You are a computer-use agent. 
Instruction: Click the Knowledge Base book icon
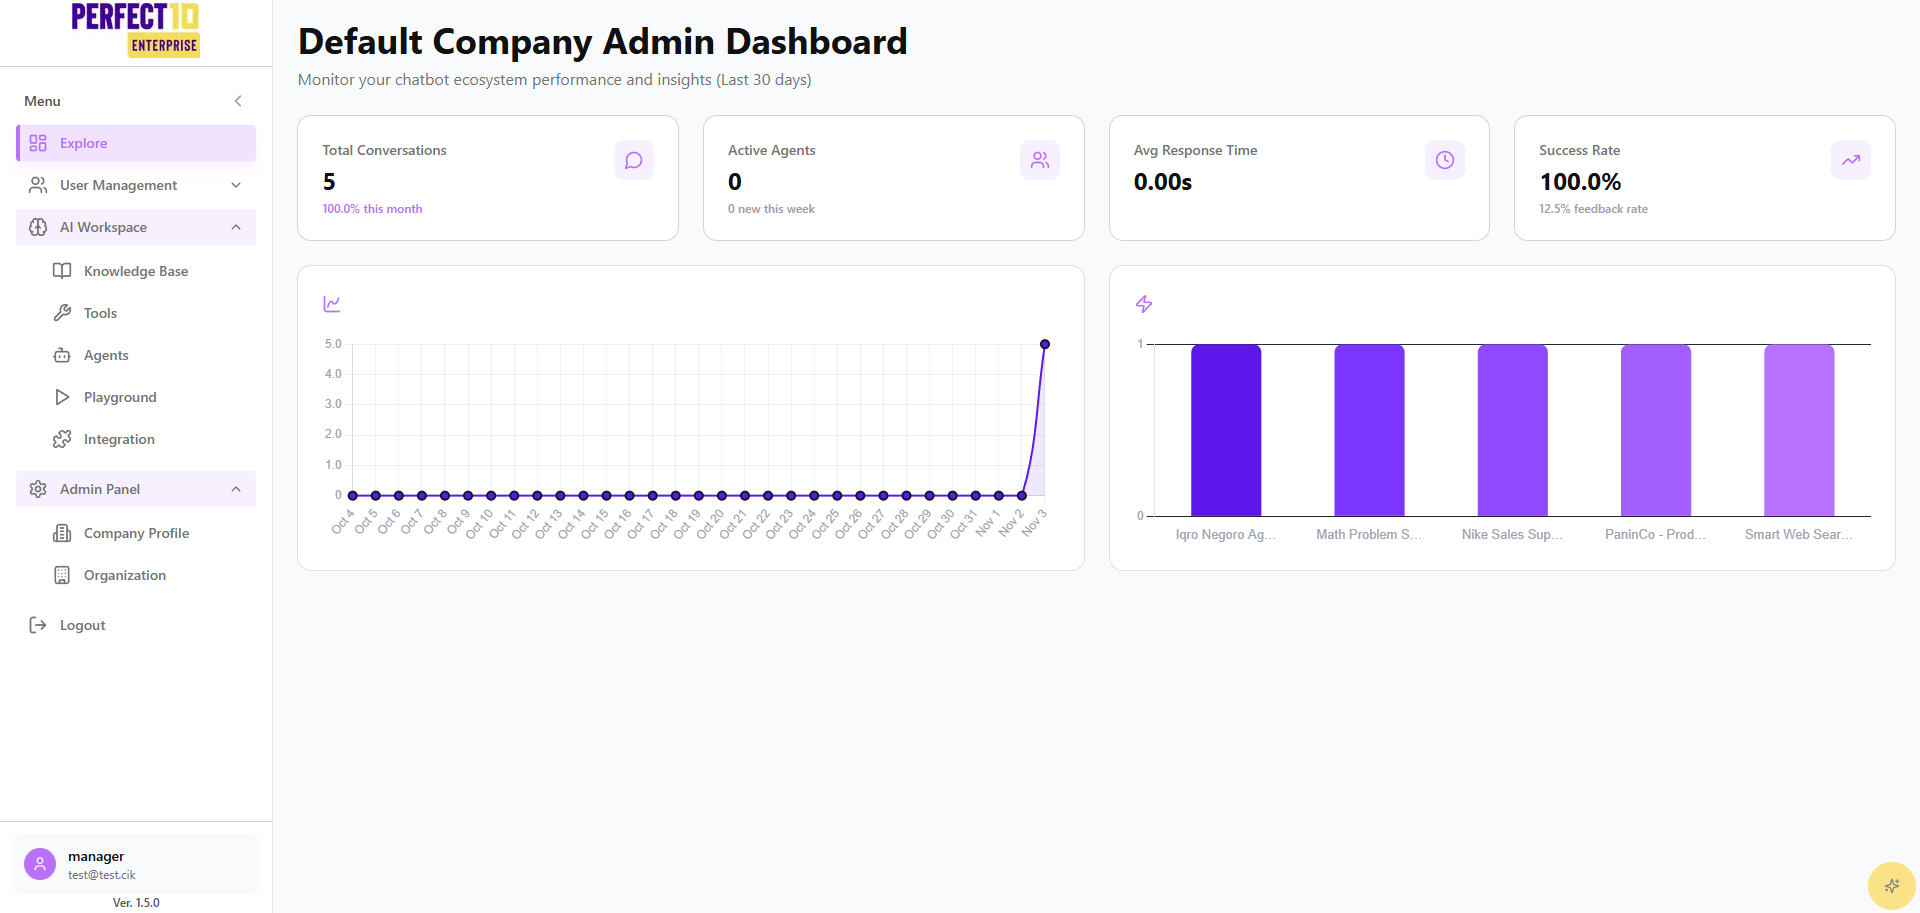[62, 271]
